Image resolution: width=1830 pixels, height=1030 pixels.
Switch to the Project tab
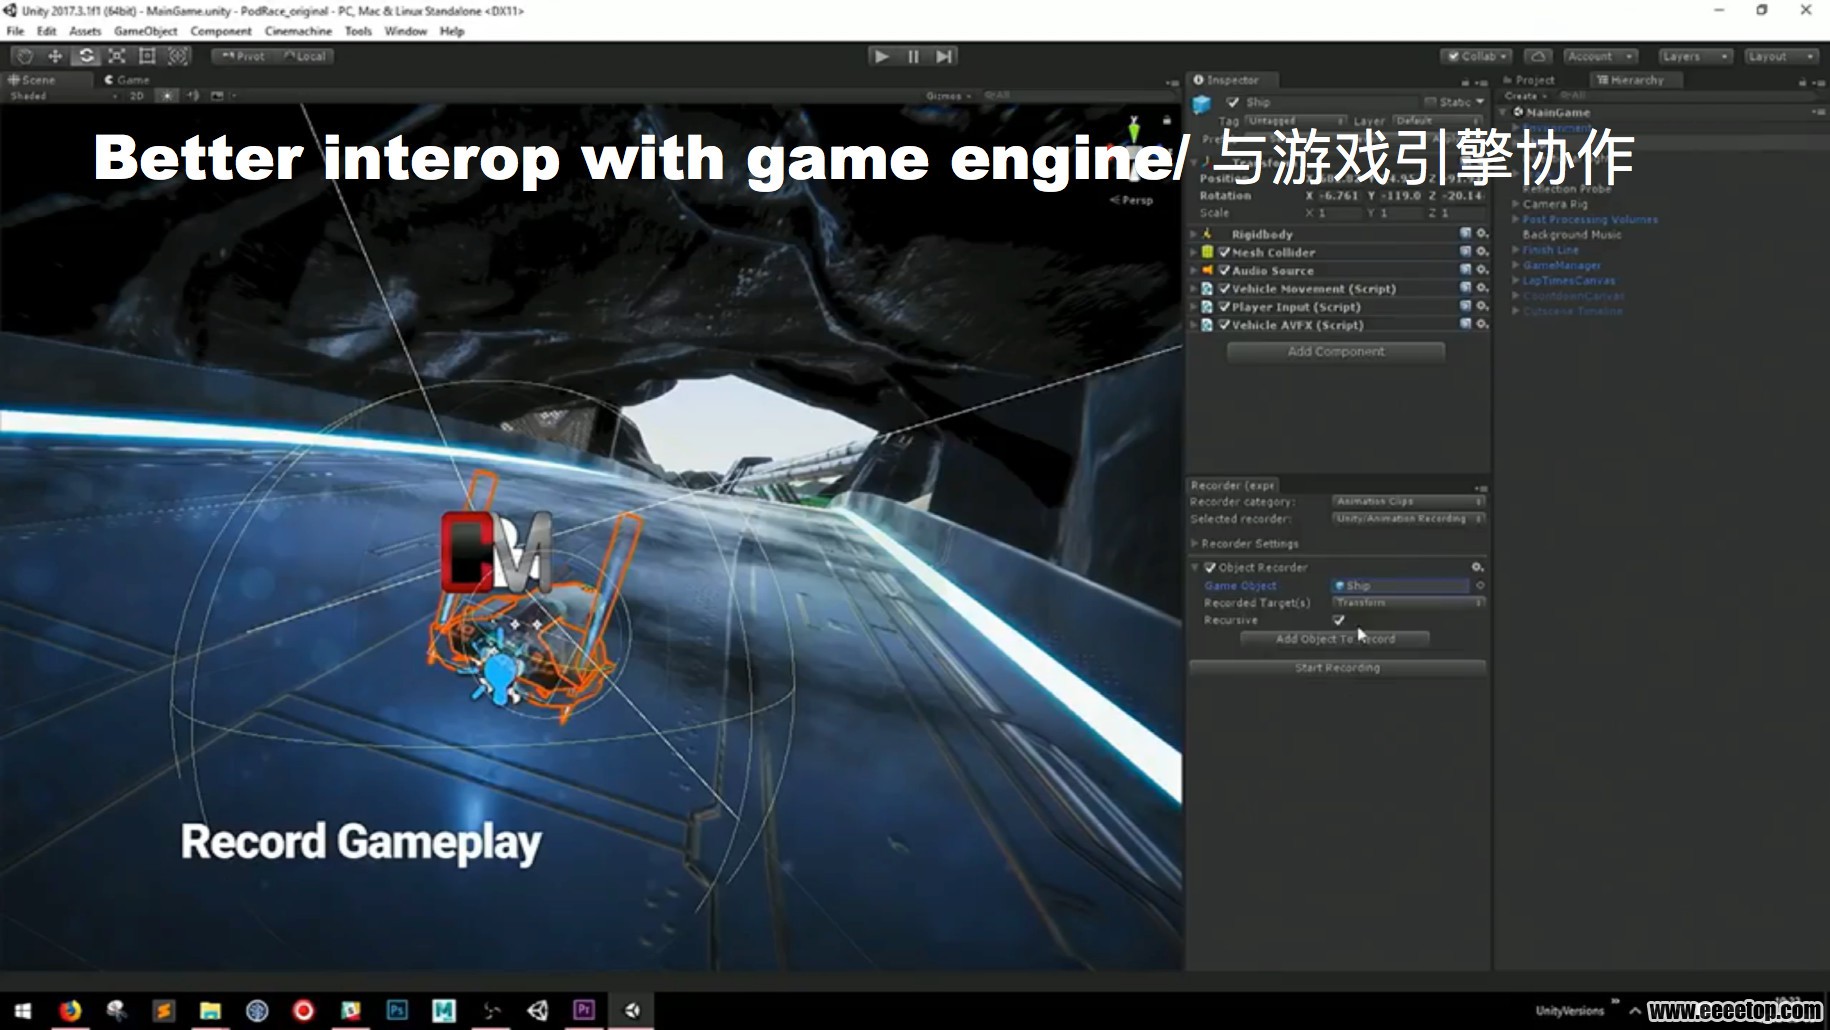pos(1529,79)
